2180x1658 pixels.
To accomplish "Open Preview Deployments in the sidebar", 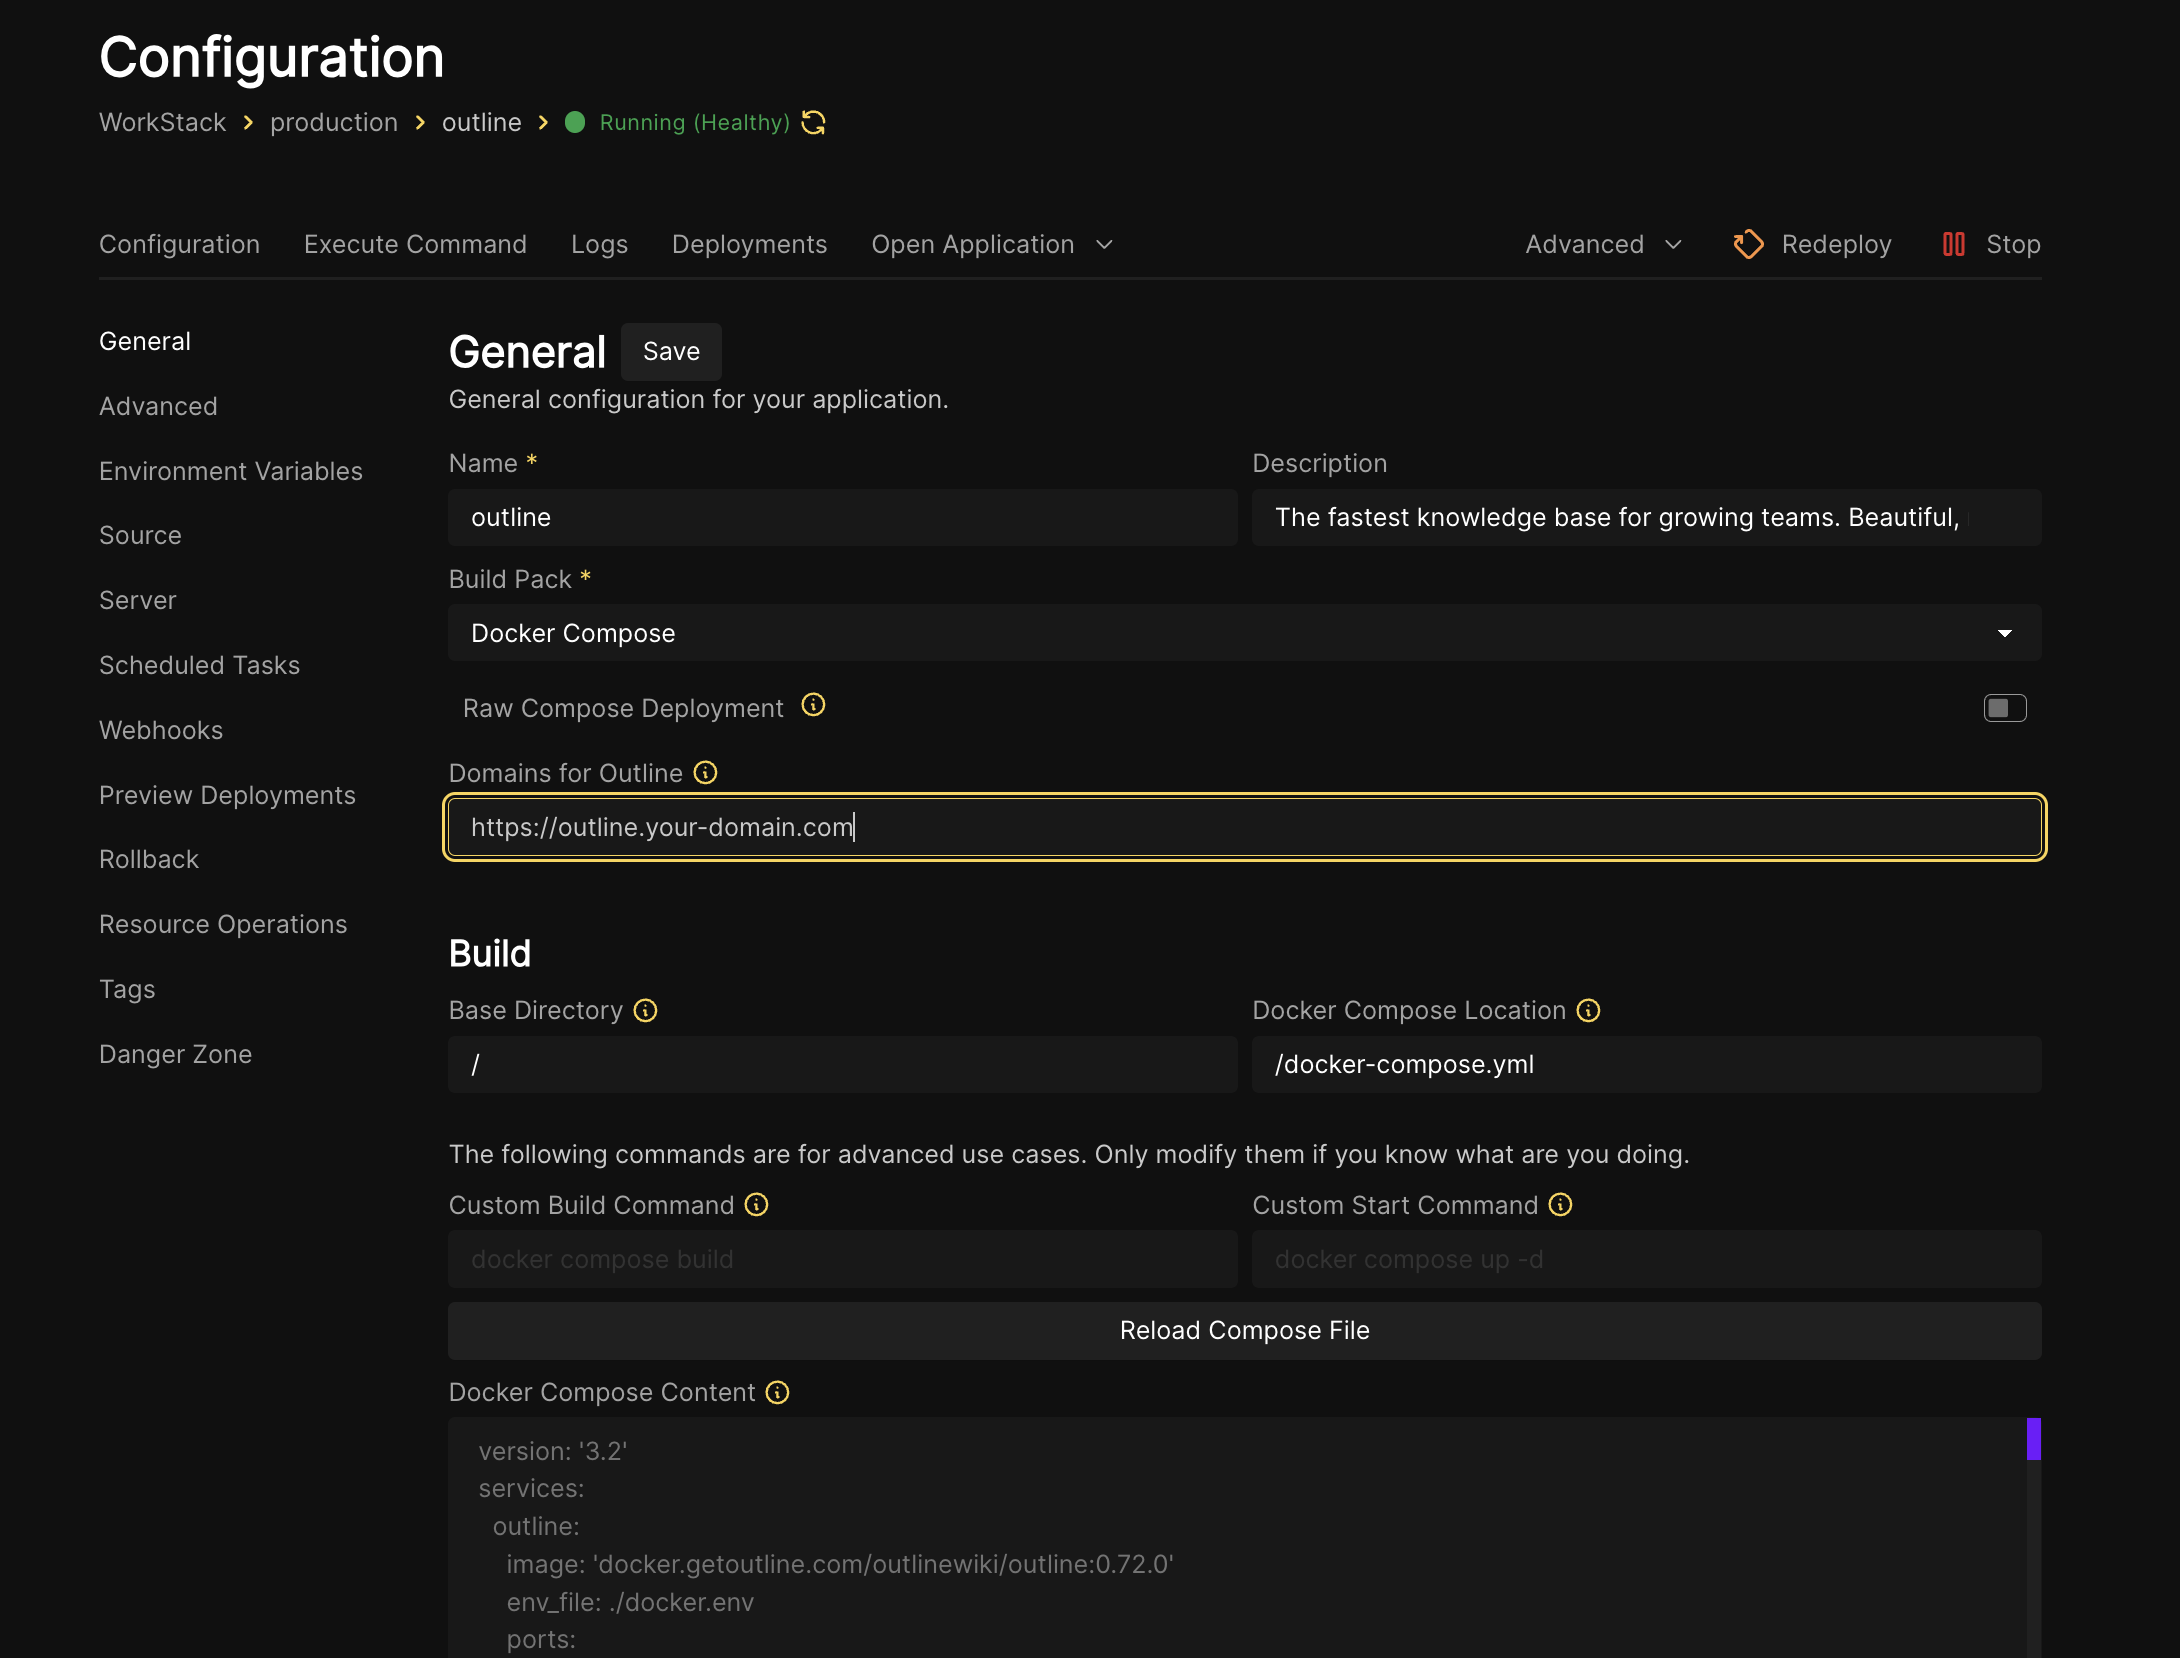I will click(x=227, y=796).
